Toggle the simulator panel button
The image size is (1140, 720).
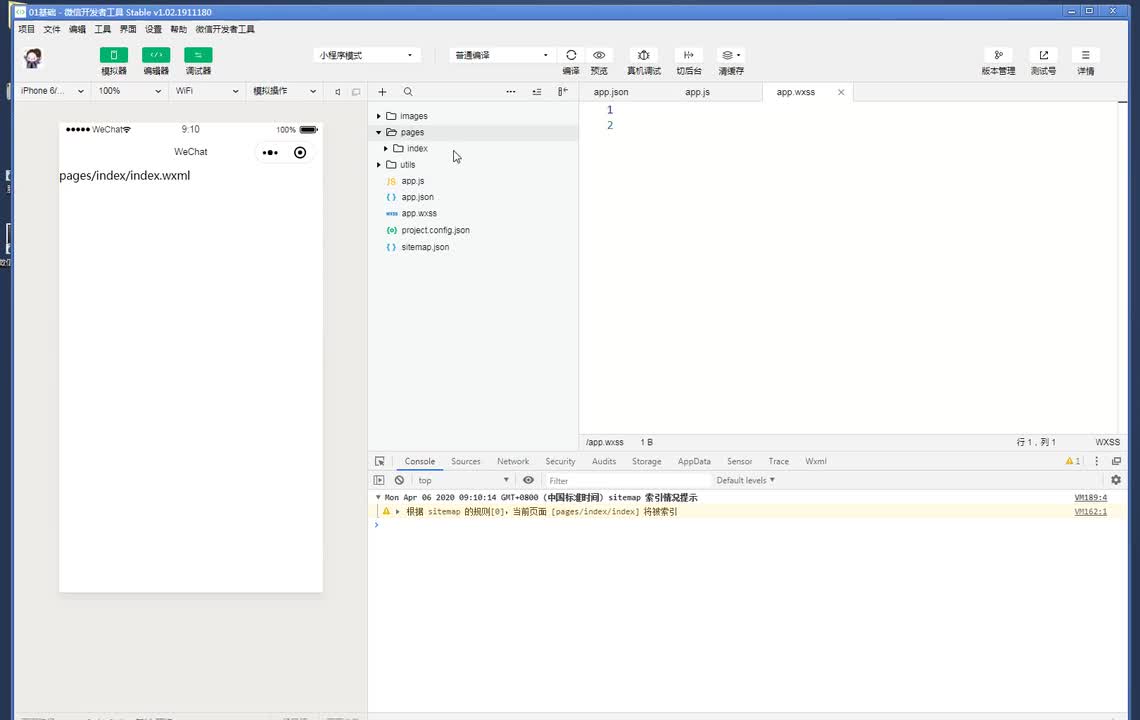point(113,55)
